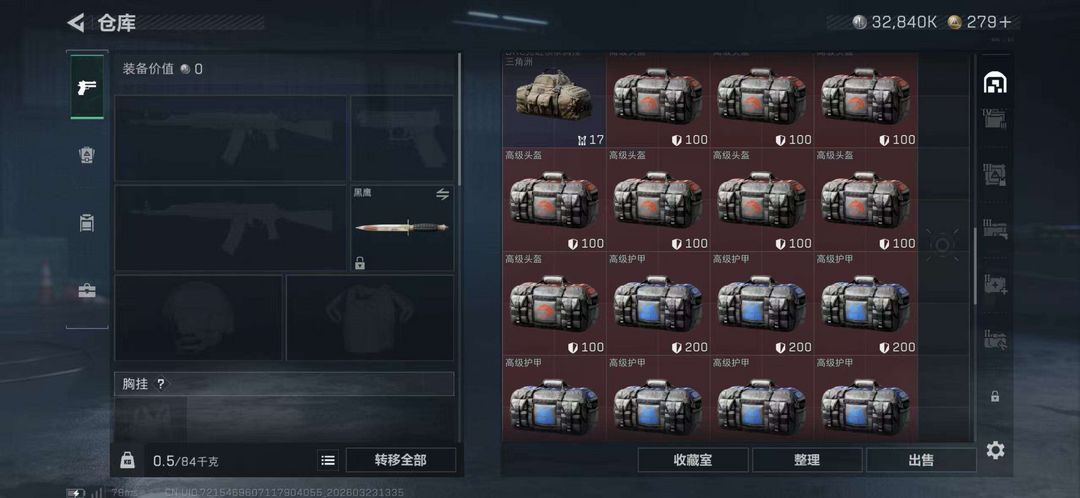This screenshot has height=498, width=1080.
Task: Select the main warehouse house icon
Action: point(995,83)
